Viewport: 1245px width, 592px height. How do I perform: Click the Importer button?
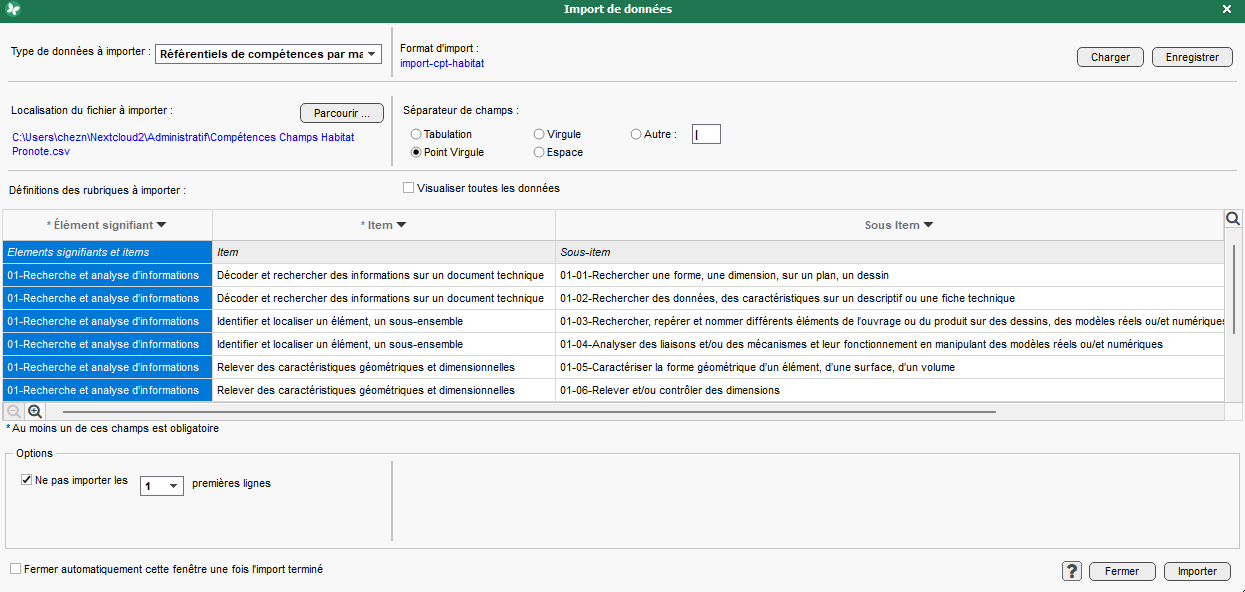[x=1198, y=571]
